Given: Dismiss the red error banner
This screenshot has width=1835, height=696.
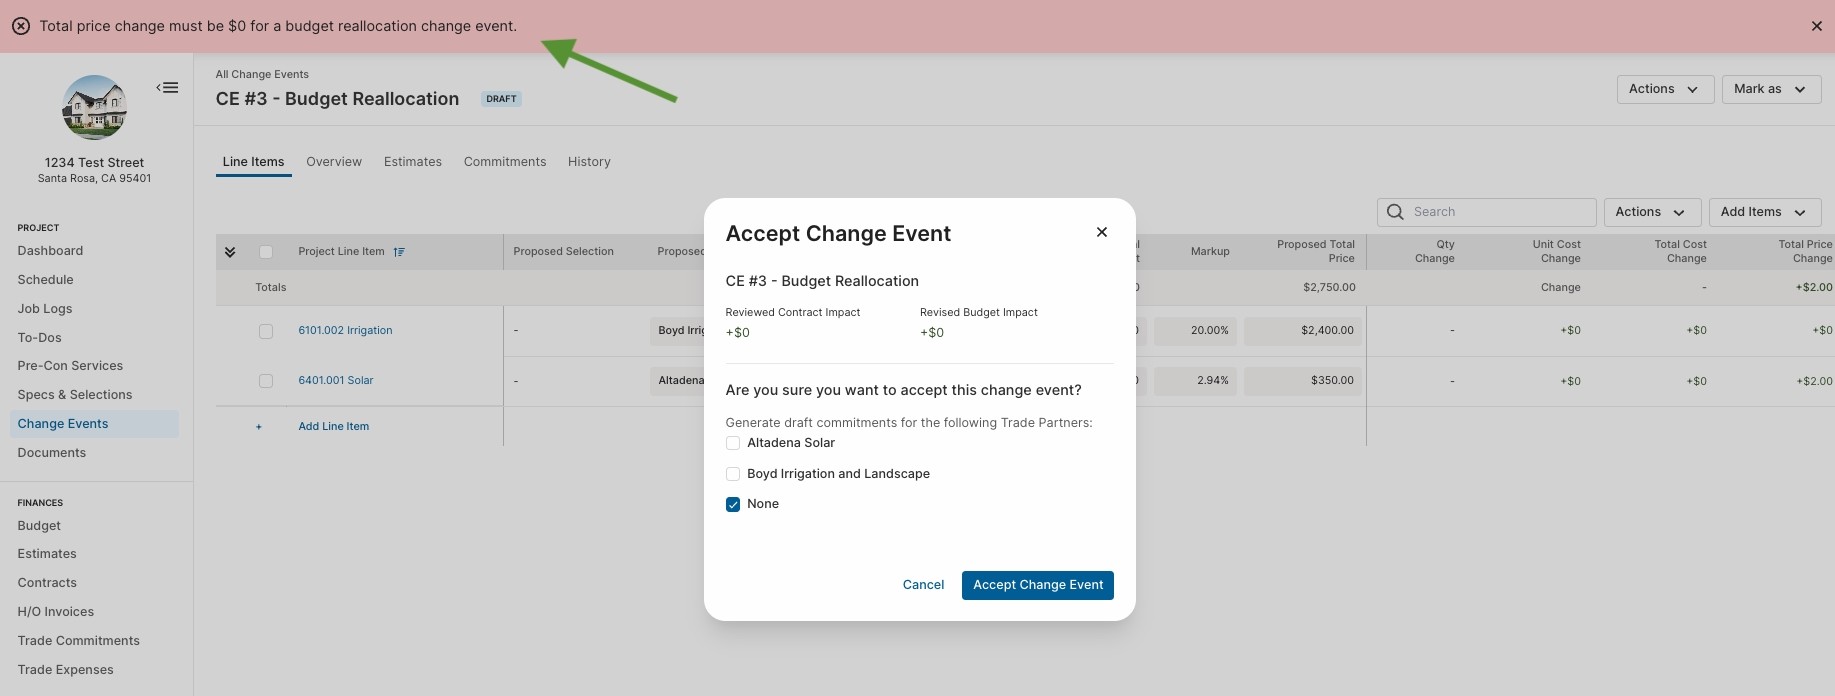Looking at the screenshot, I should [1816, 26].
